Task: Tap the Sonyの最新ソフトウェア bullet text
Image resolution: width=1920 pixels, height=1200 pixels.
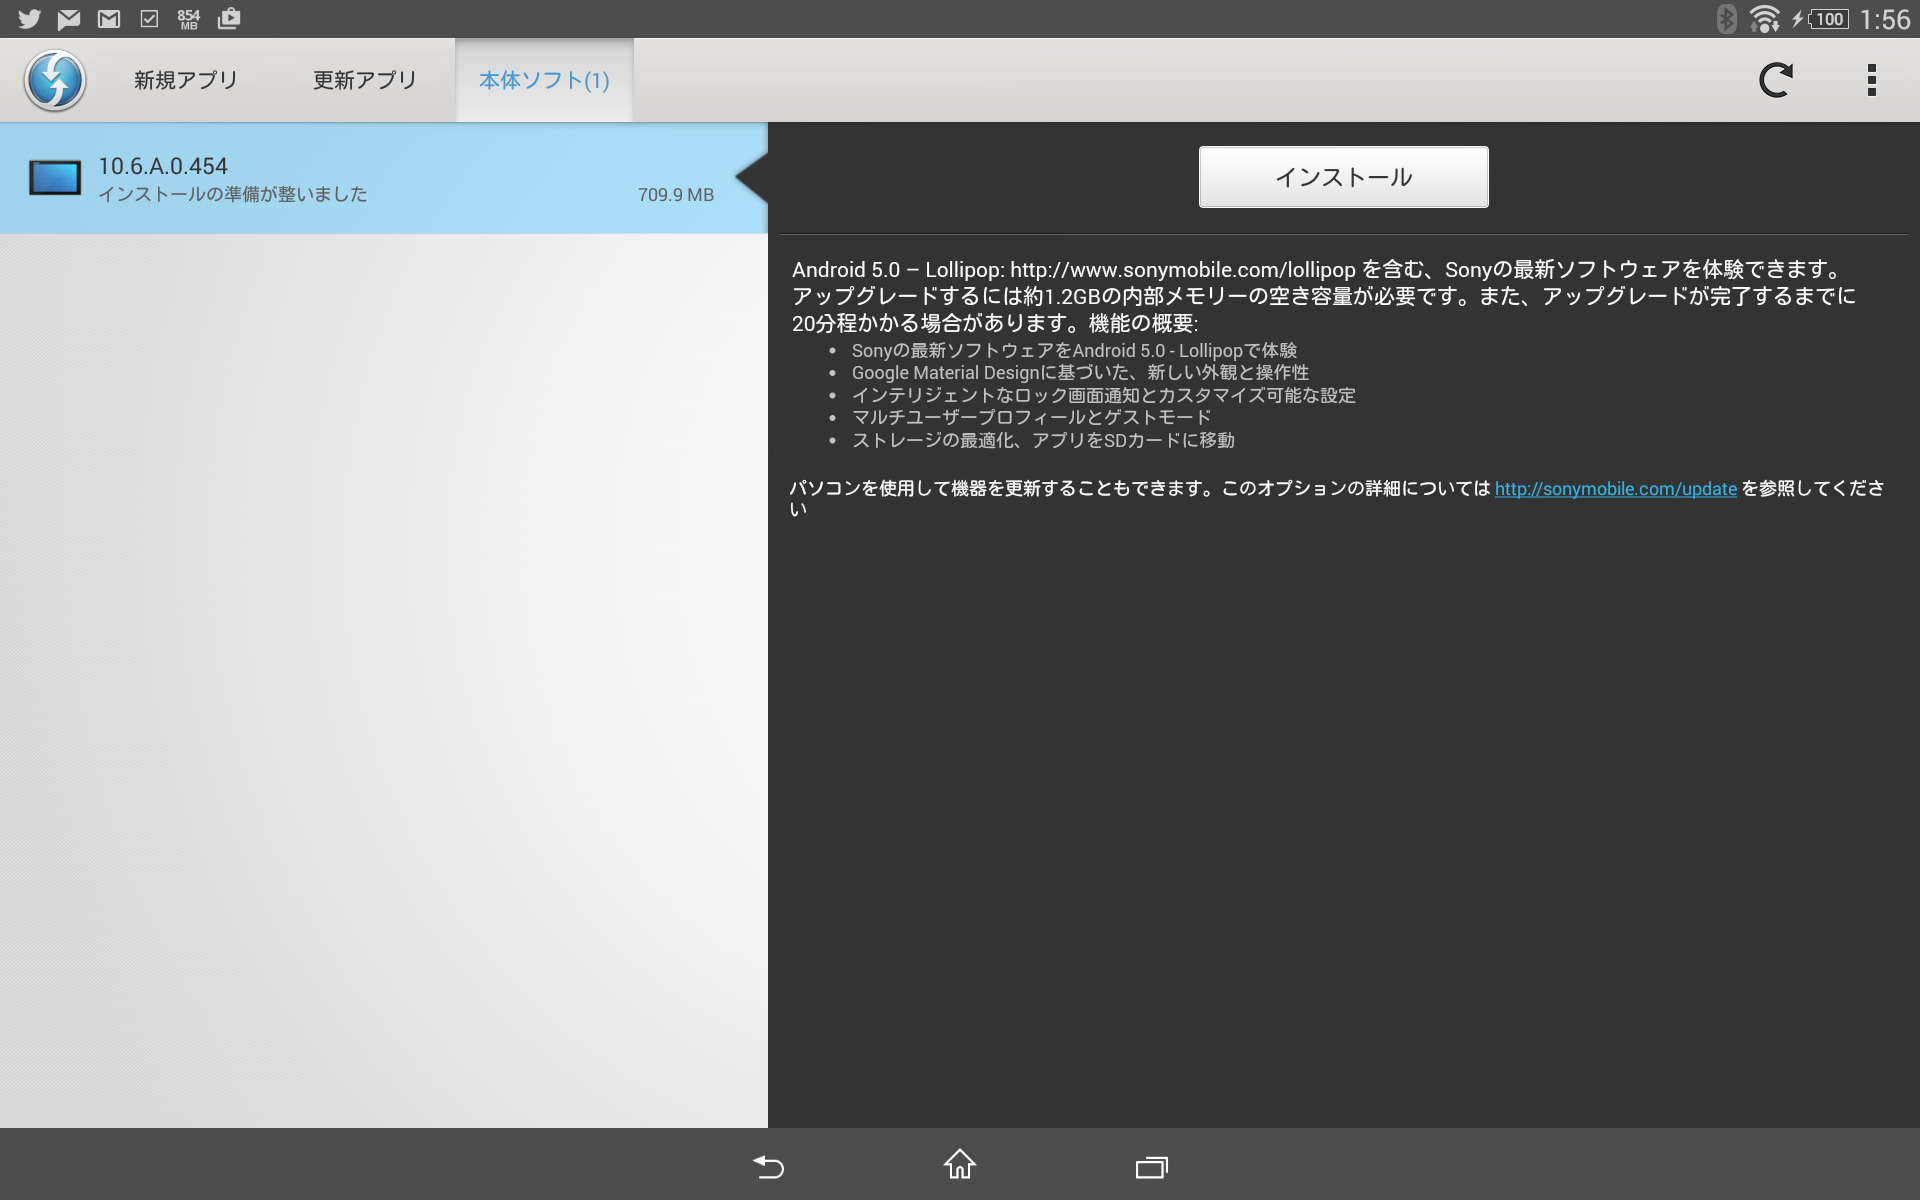Action: click(x=1074, y=351)
